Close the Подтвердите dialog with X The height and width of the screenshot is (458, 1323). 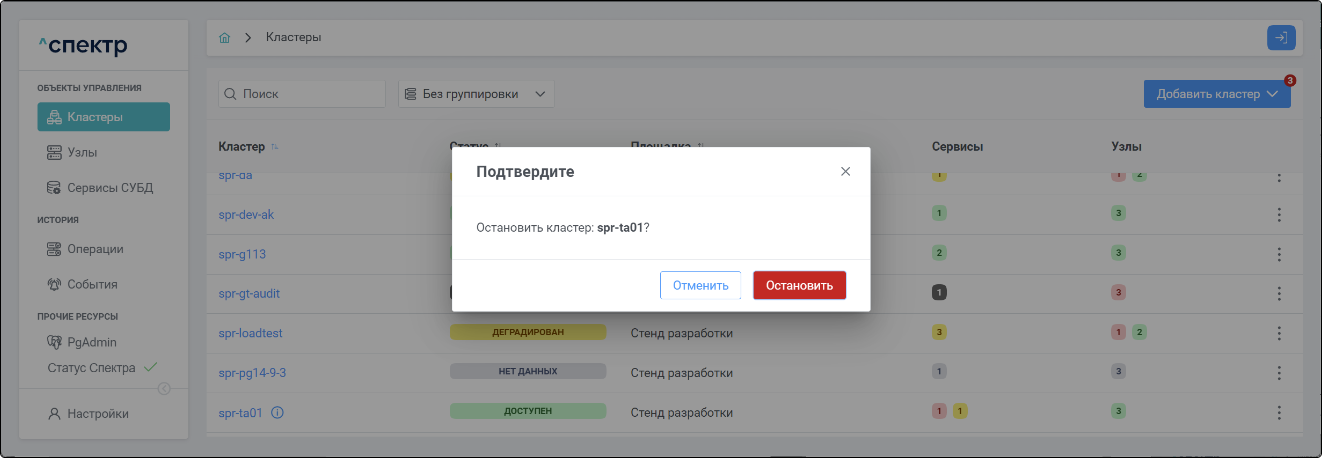(x=845, y=171)
